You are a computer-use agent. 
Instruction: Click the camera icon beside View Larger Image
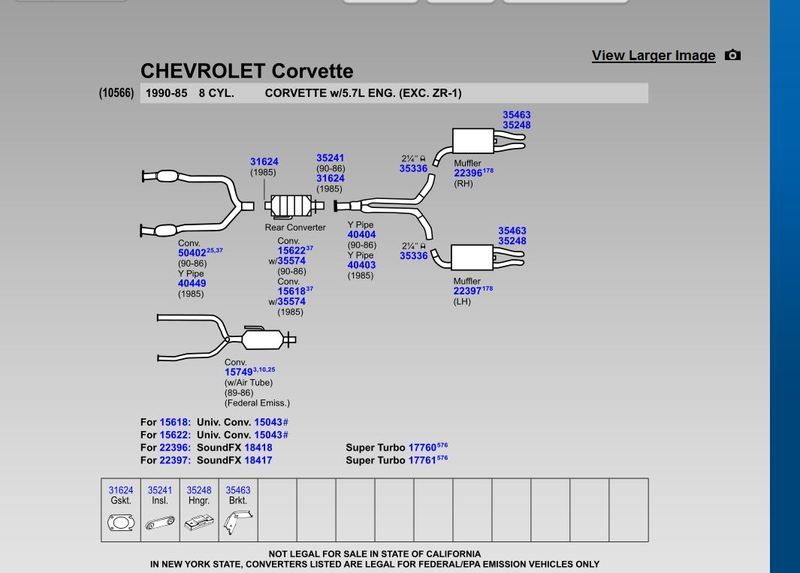(733, 55)
